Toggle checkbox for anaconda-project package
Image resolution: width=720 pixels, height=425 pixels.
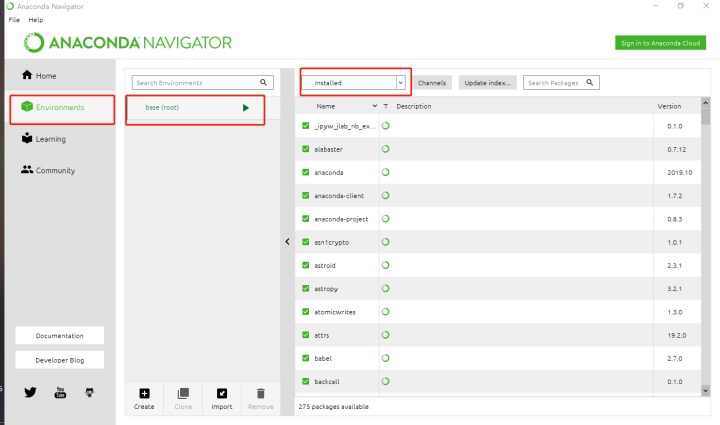pyautogui.click(x=306, y=218)
